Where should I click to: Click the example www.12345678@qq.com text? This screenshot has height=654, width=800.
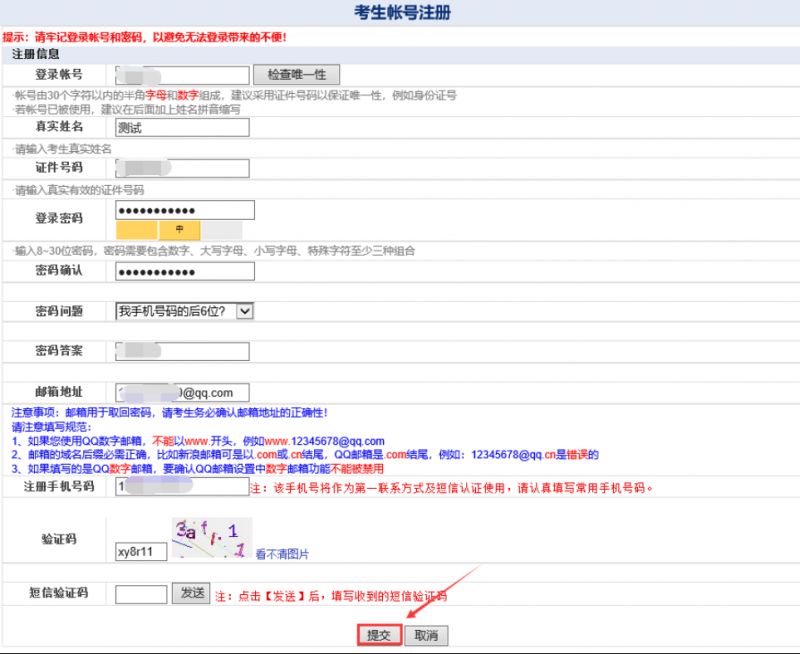[x=324, y=441]
